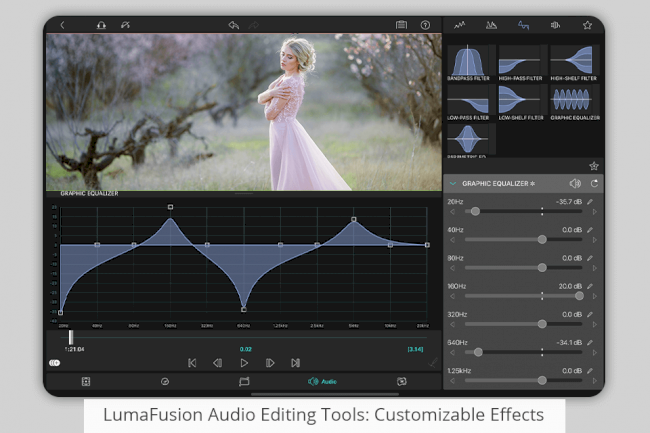The image size is (650, 433).
Task: Tap the ducking curve icon beside headphones
Action: point(125,25)
